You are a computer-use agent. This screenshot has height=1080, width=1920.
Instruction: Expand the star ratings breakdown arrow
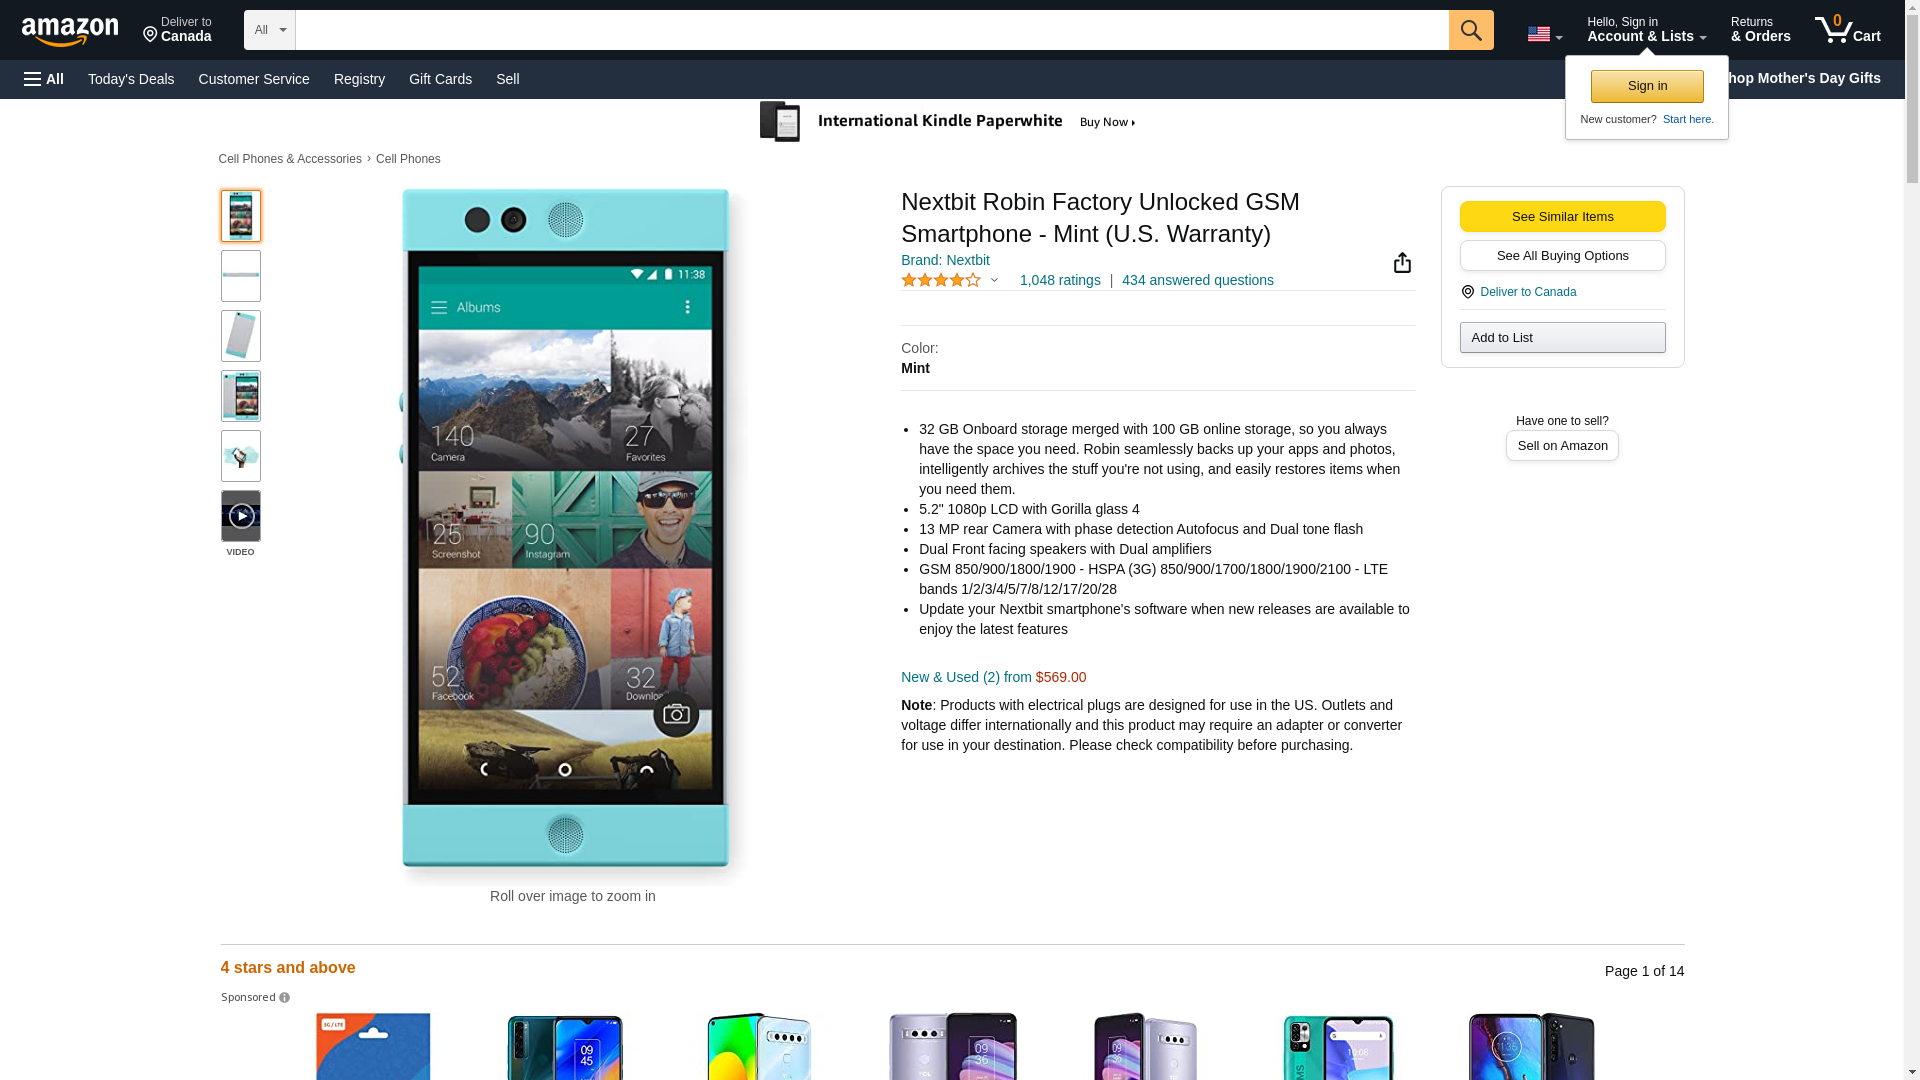(994, 281)
